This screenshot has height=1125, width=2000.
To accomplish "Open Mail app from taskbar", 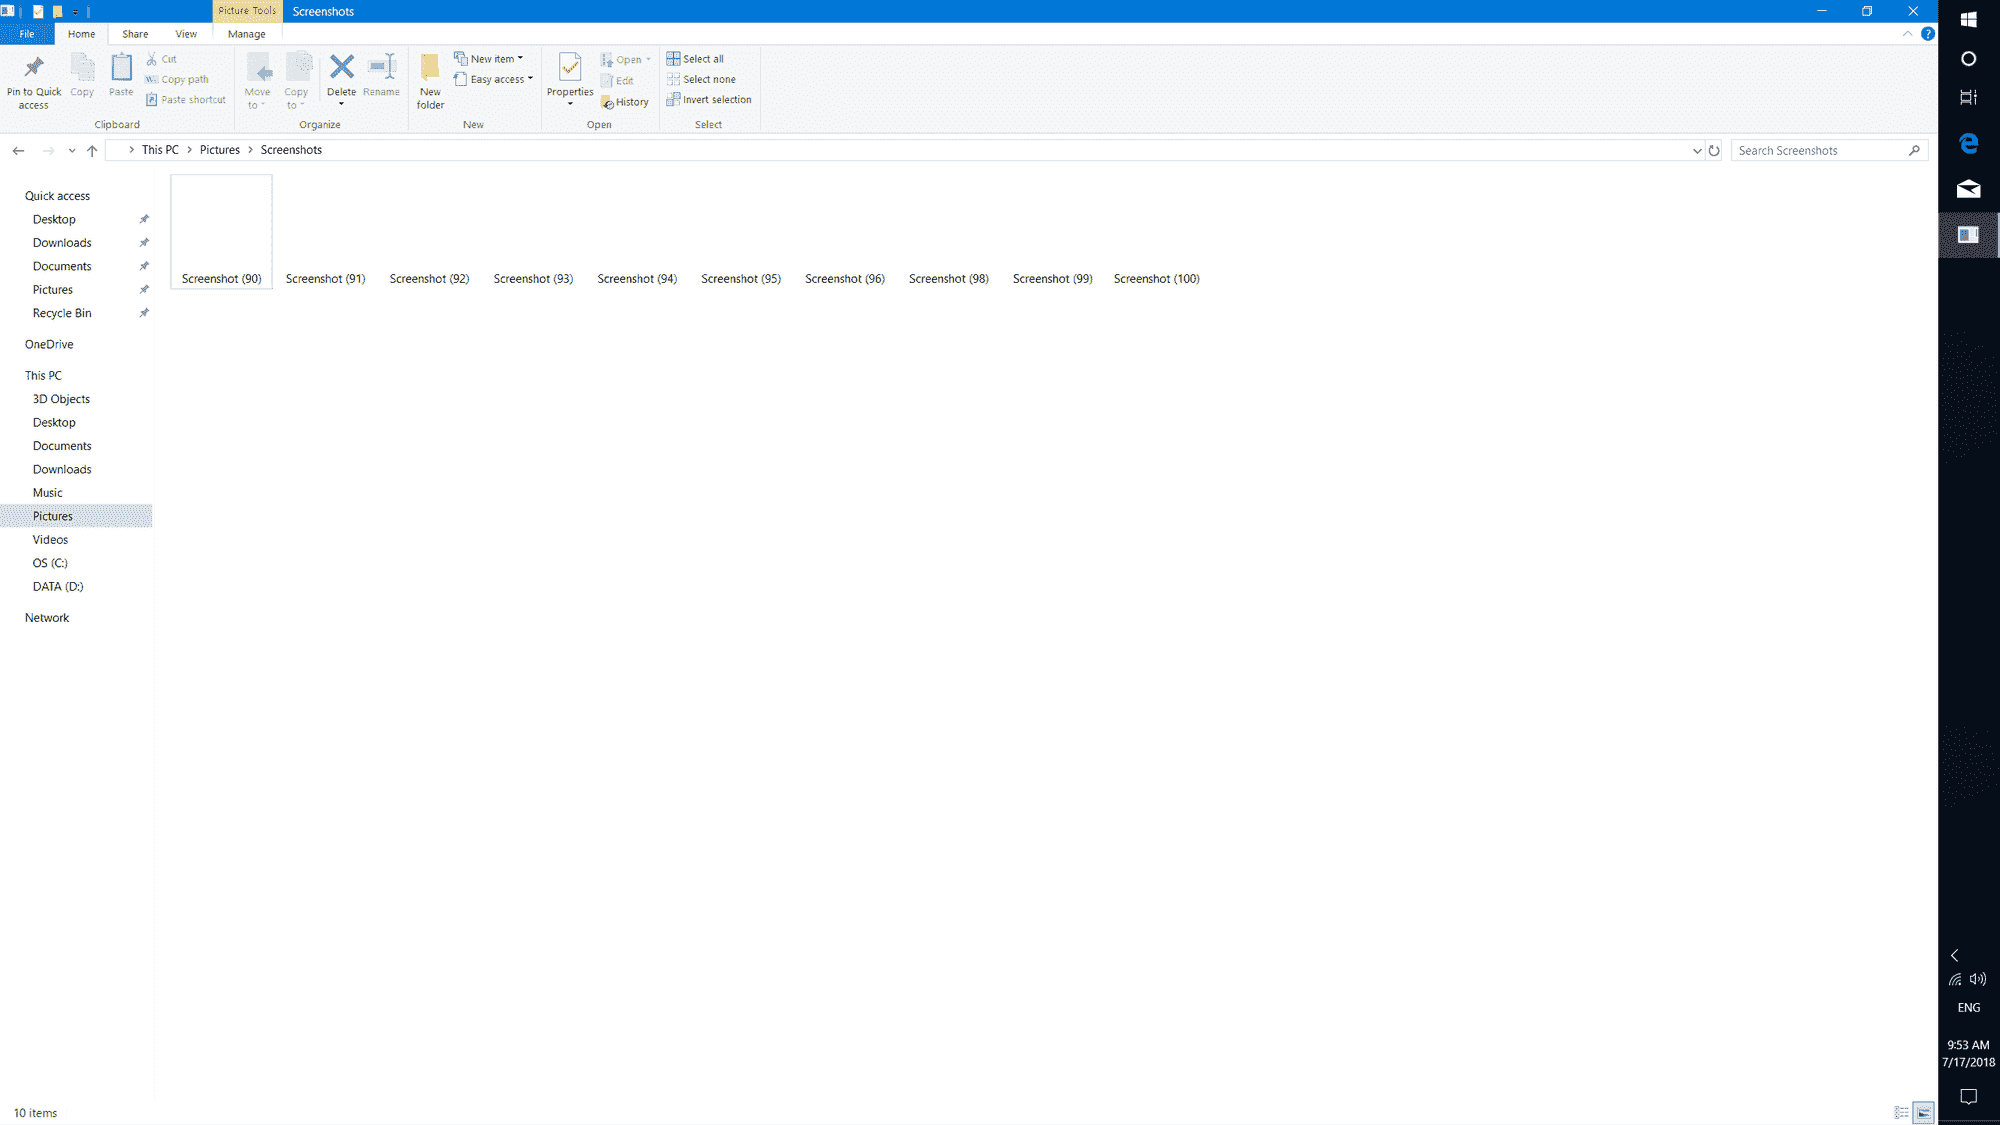I will pyautogui.click(x=1969, y=189).
